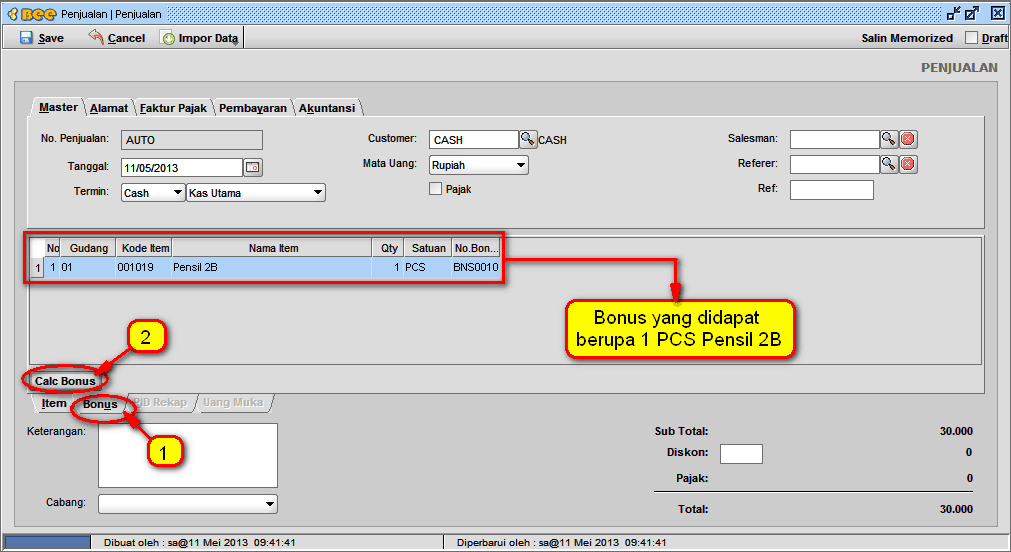Viewport: 1011px width, 552px height.
Task: Click the Impor Data green icon
Action: [168, 38]
